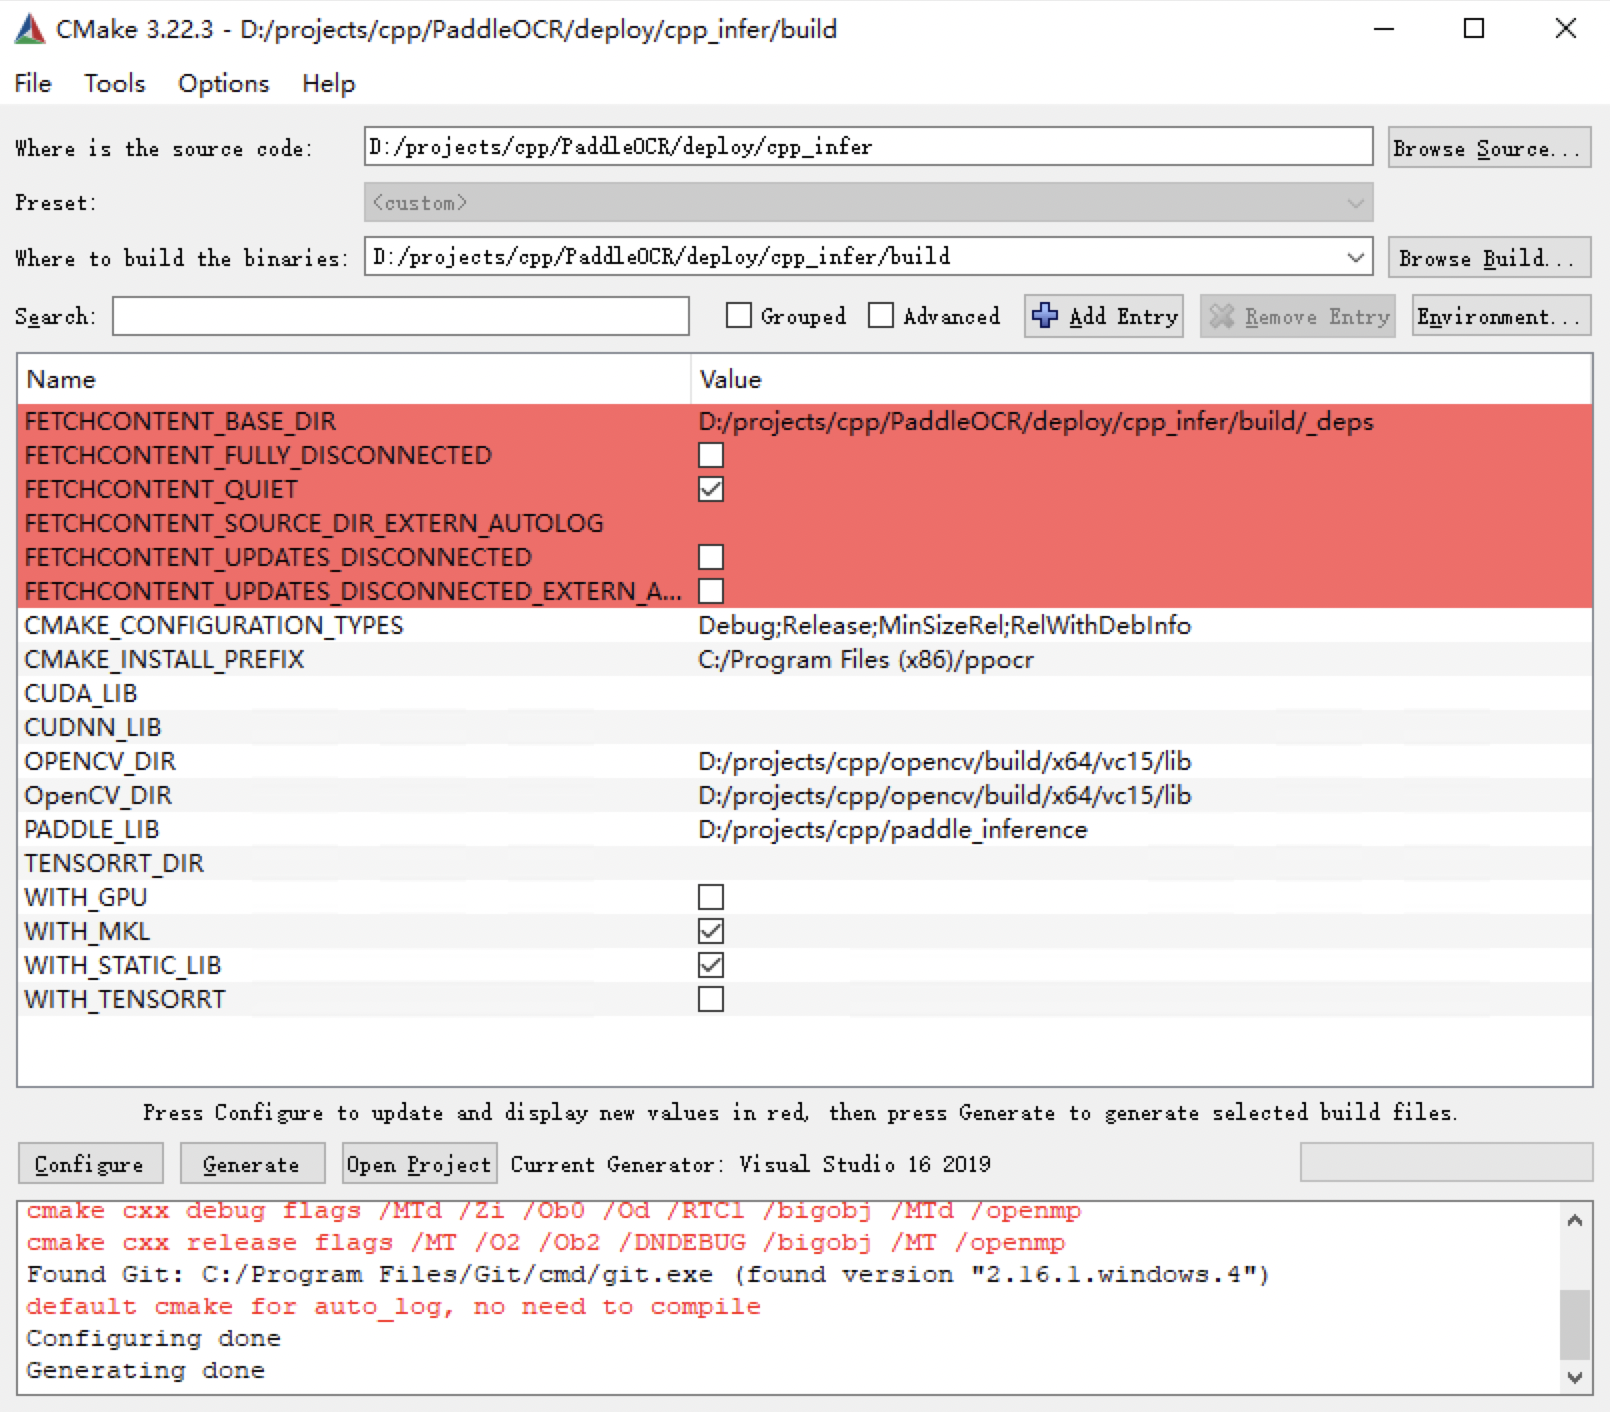Uncheck FETCHCONTENT_QUIET
The image size is (1610, 1412).
click(711, 489)
